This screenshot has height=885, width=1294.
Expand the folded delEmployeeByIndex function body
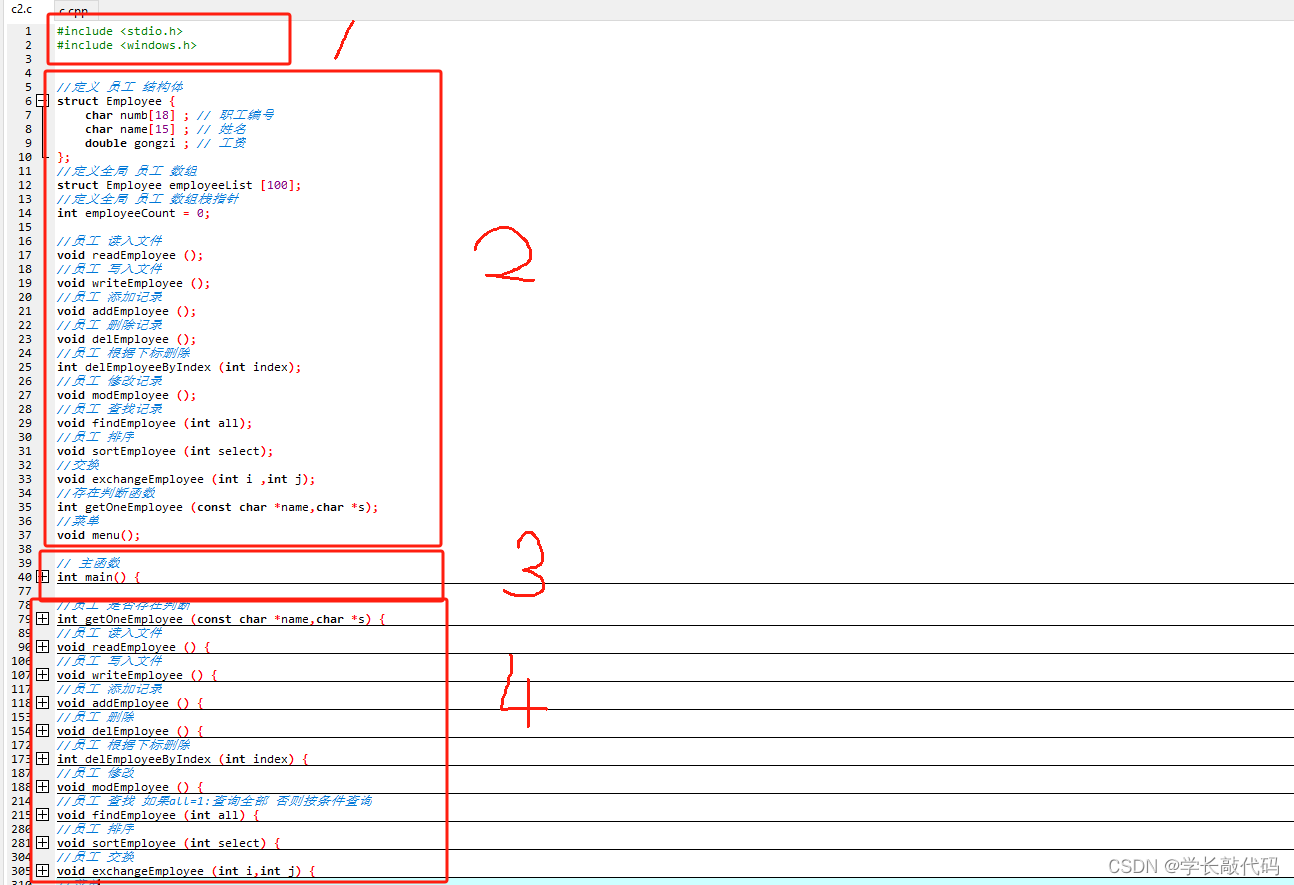pos(42,759)
